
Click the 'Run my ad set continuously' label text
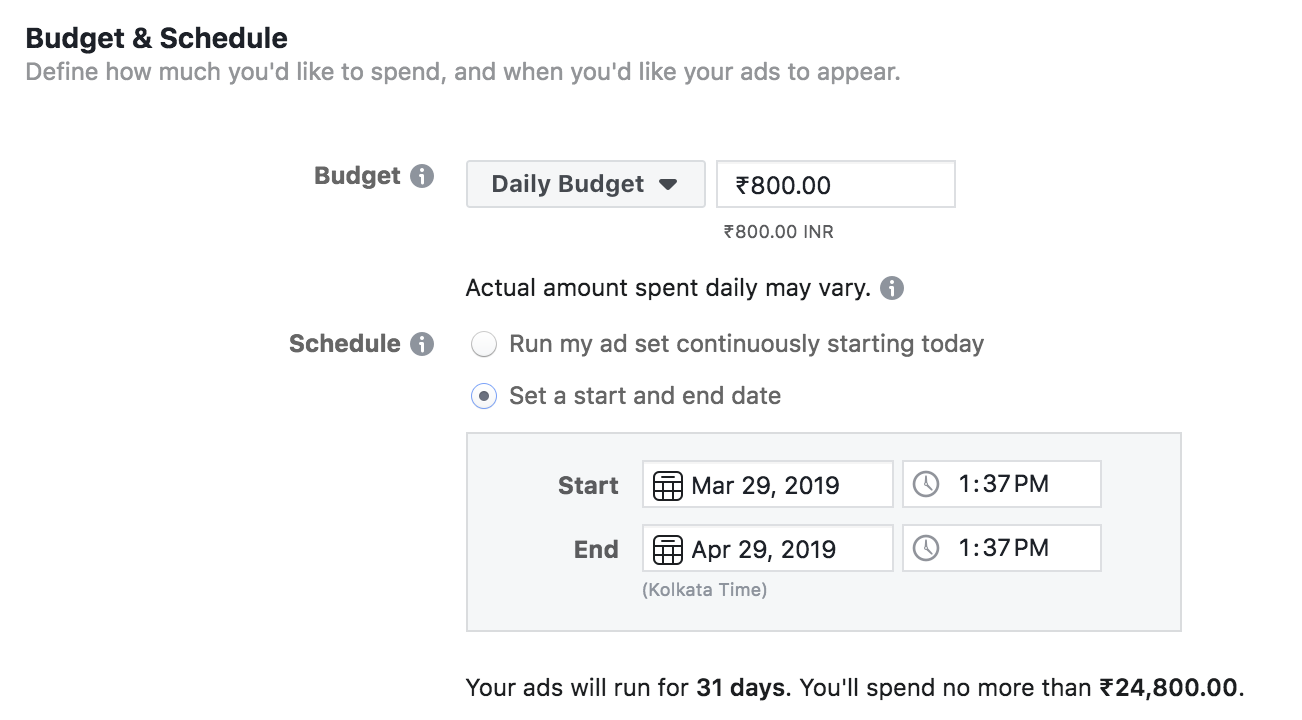746,345
